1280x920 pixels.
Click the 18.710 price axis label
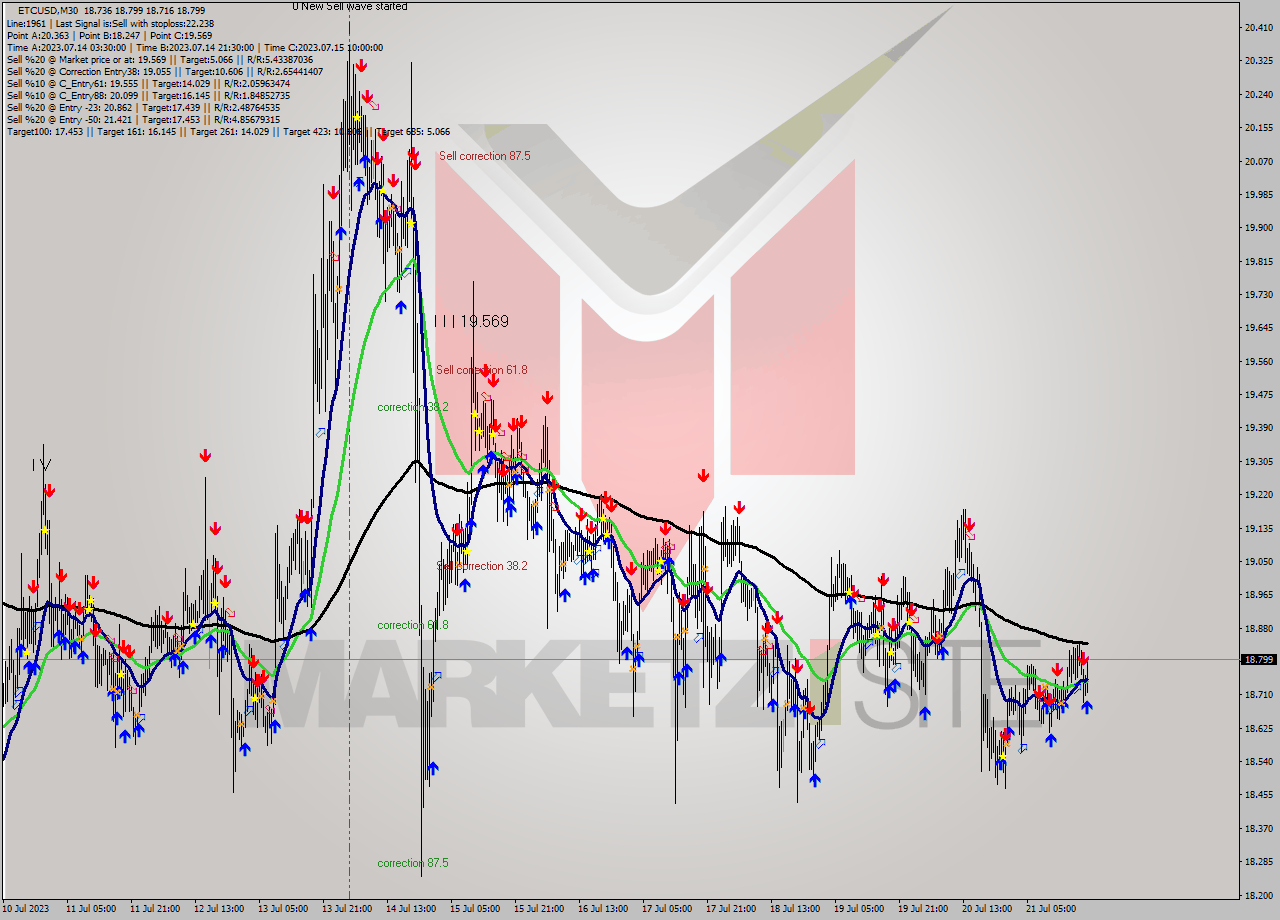click(1258, 694)
